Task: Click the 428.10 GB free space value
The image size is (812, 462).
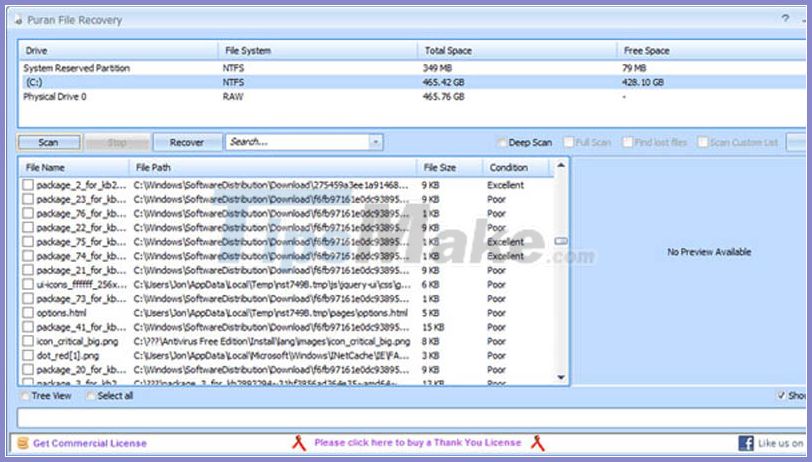Action: click(x=643, y=82)
